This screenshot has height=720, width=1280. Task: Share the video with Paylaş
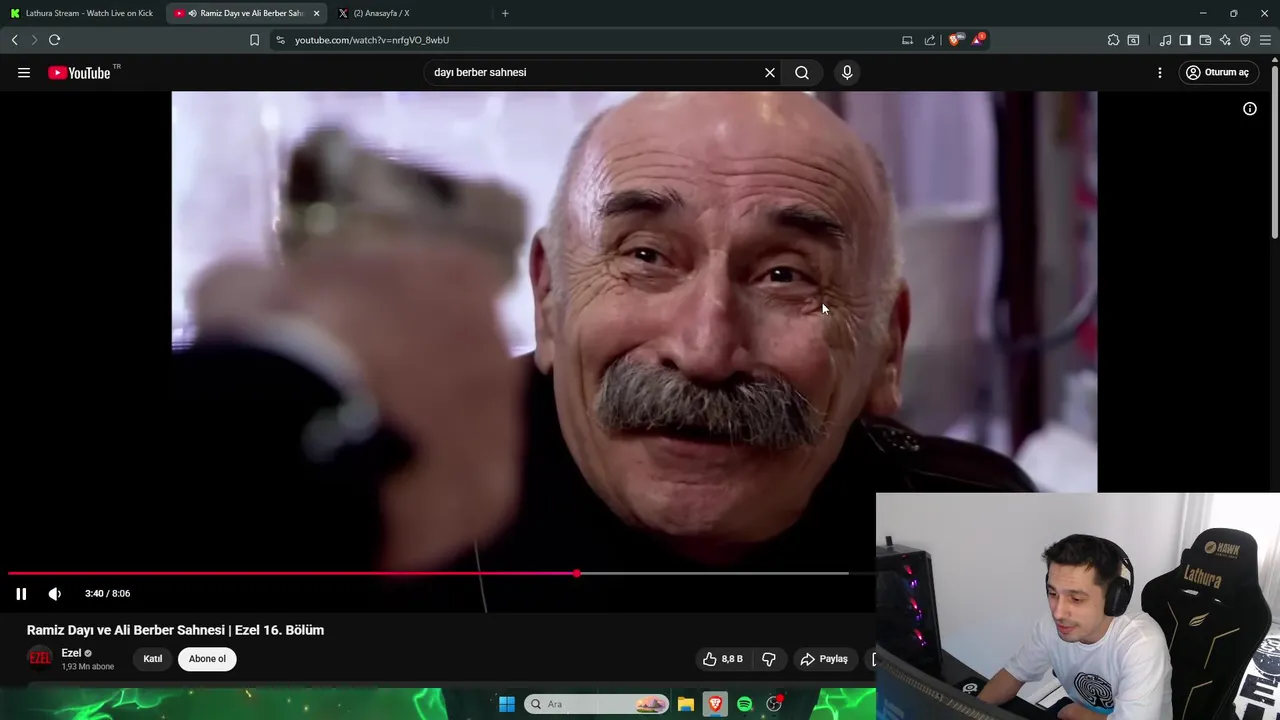824,659
